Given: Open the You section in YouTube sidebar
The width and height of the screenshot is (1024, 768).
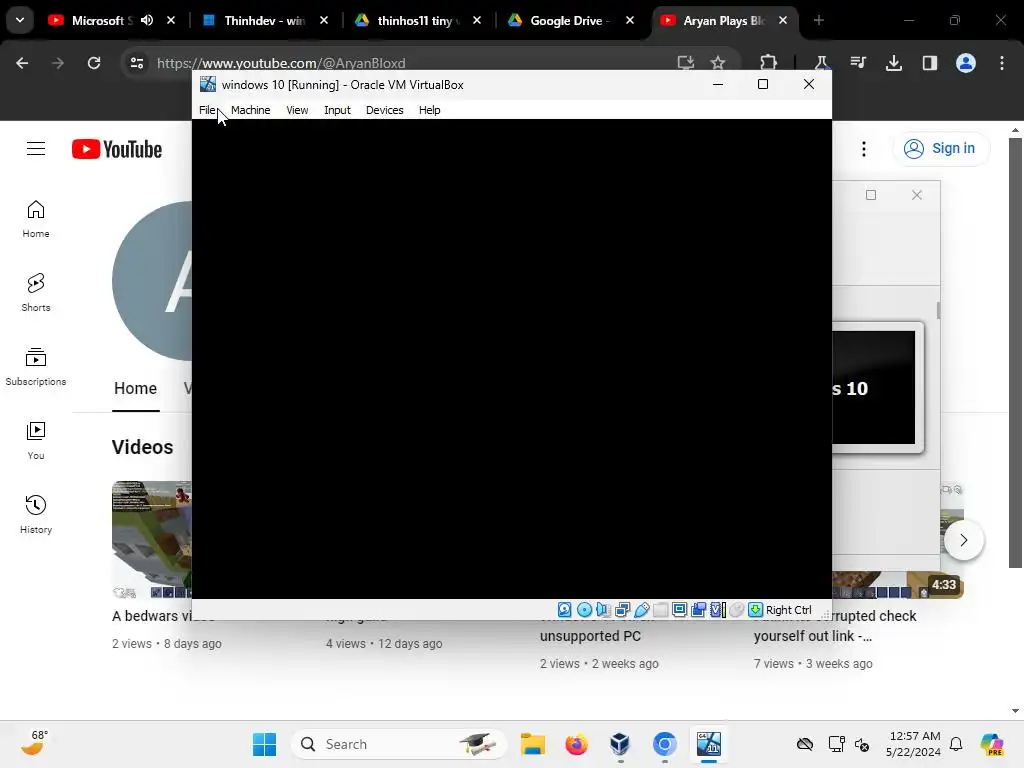Looking at the screenshot, I should (x=36, y=441).
